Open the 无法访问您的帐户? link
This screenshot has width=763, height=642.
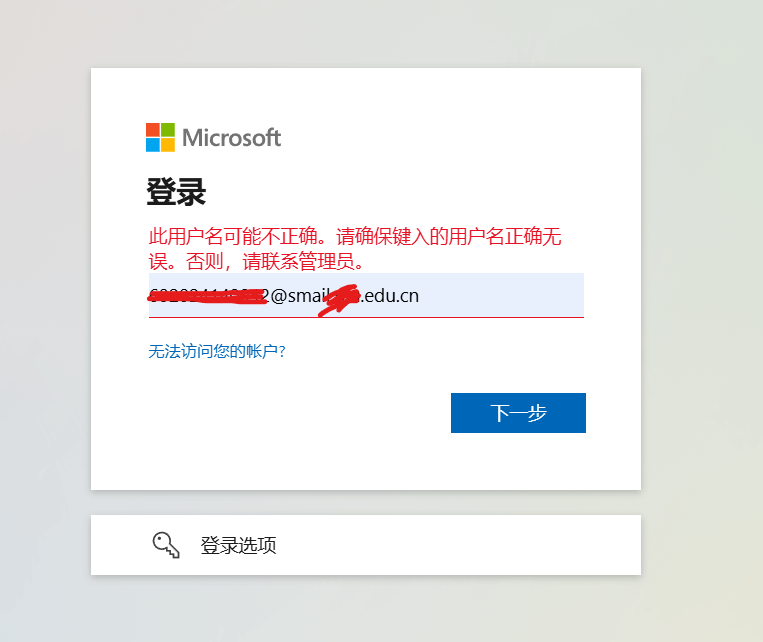pos(217,351)
